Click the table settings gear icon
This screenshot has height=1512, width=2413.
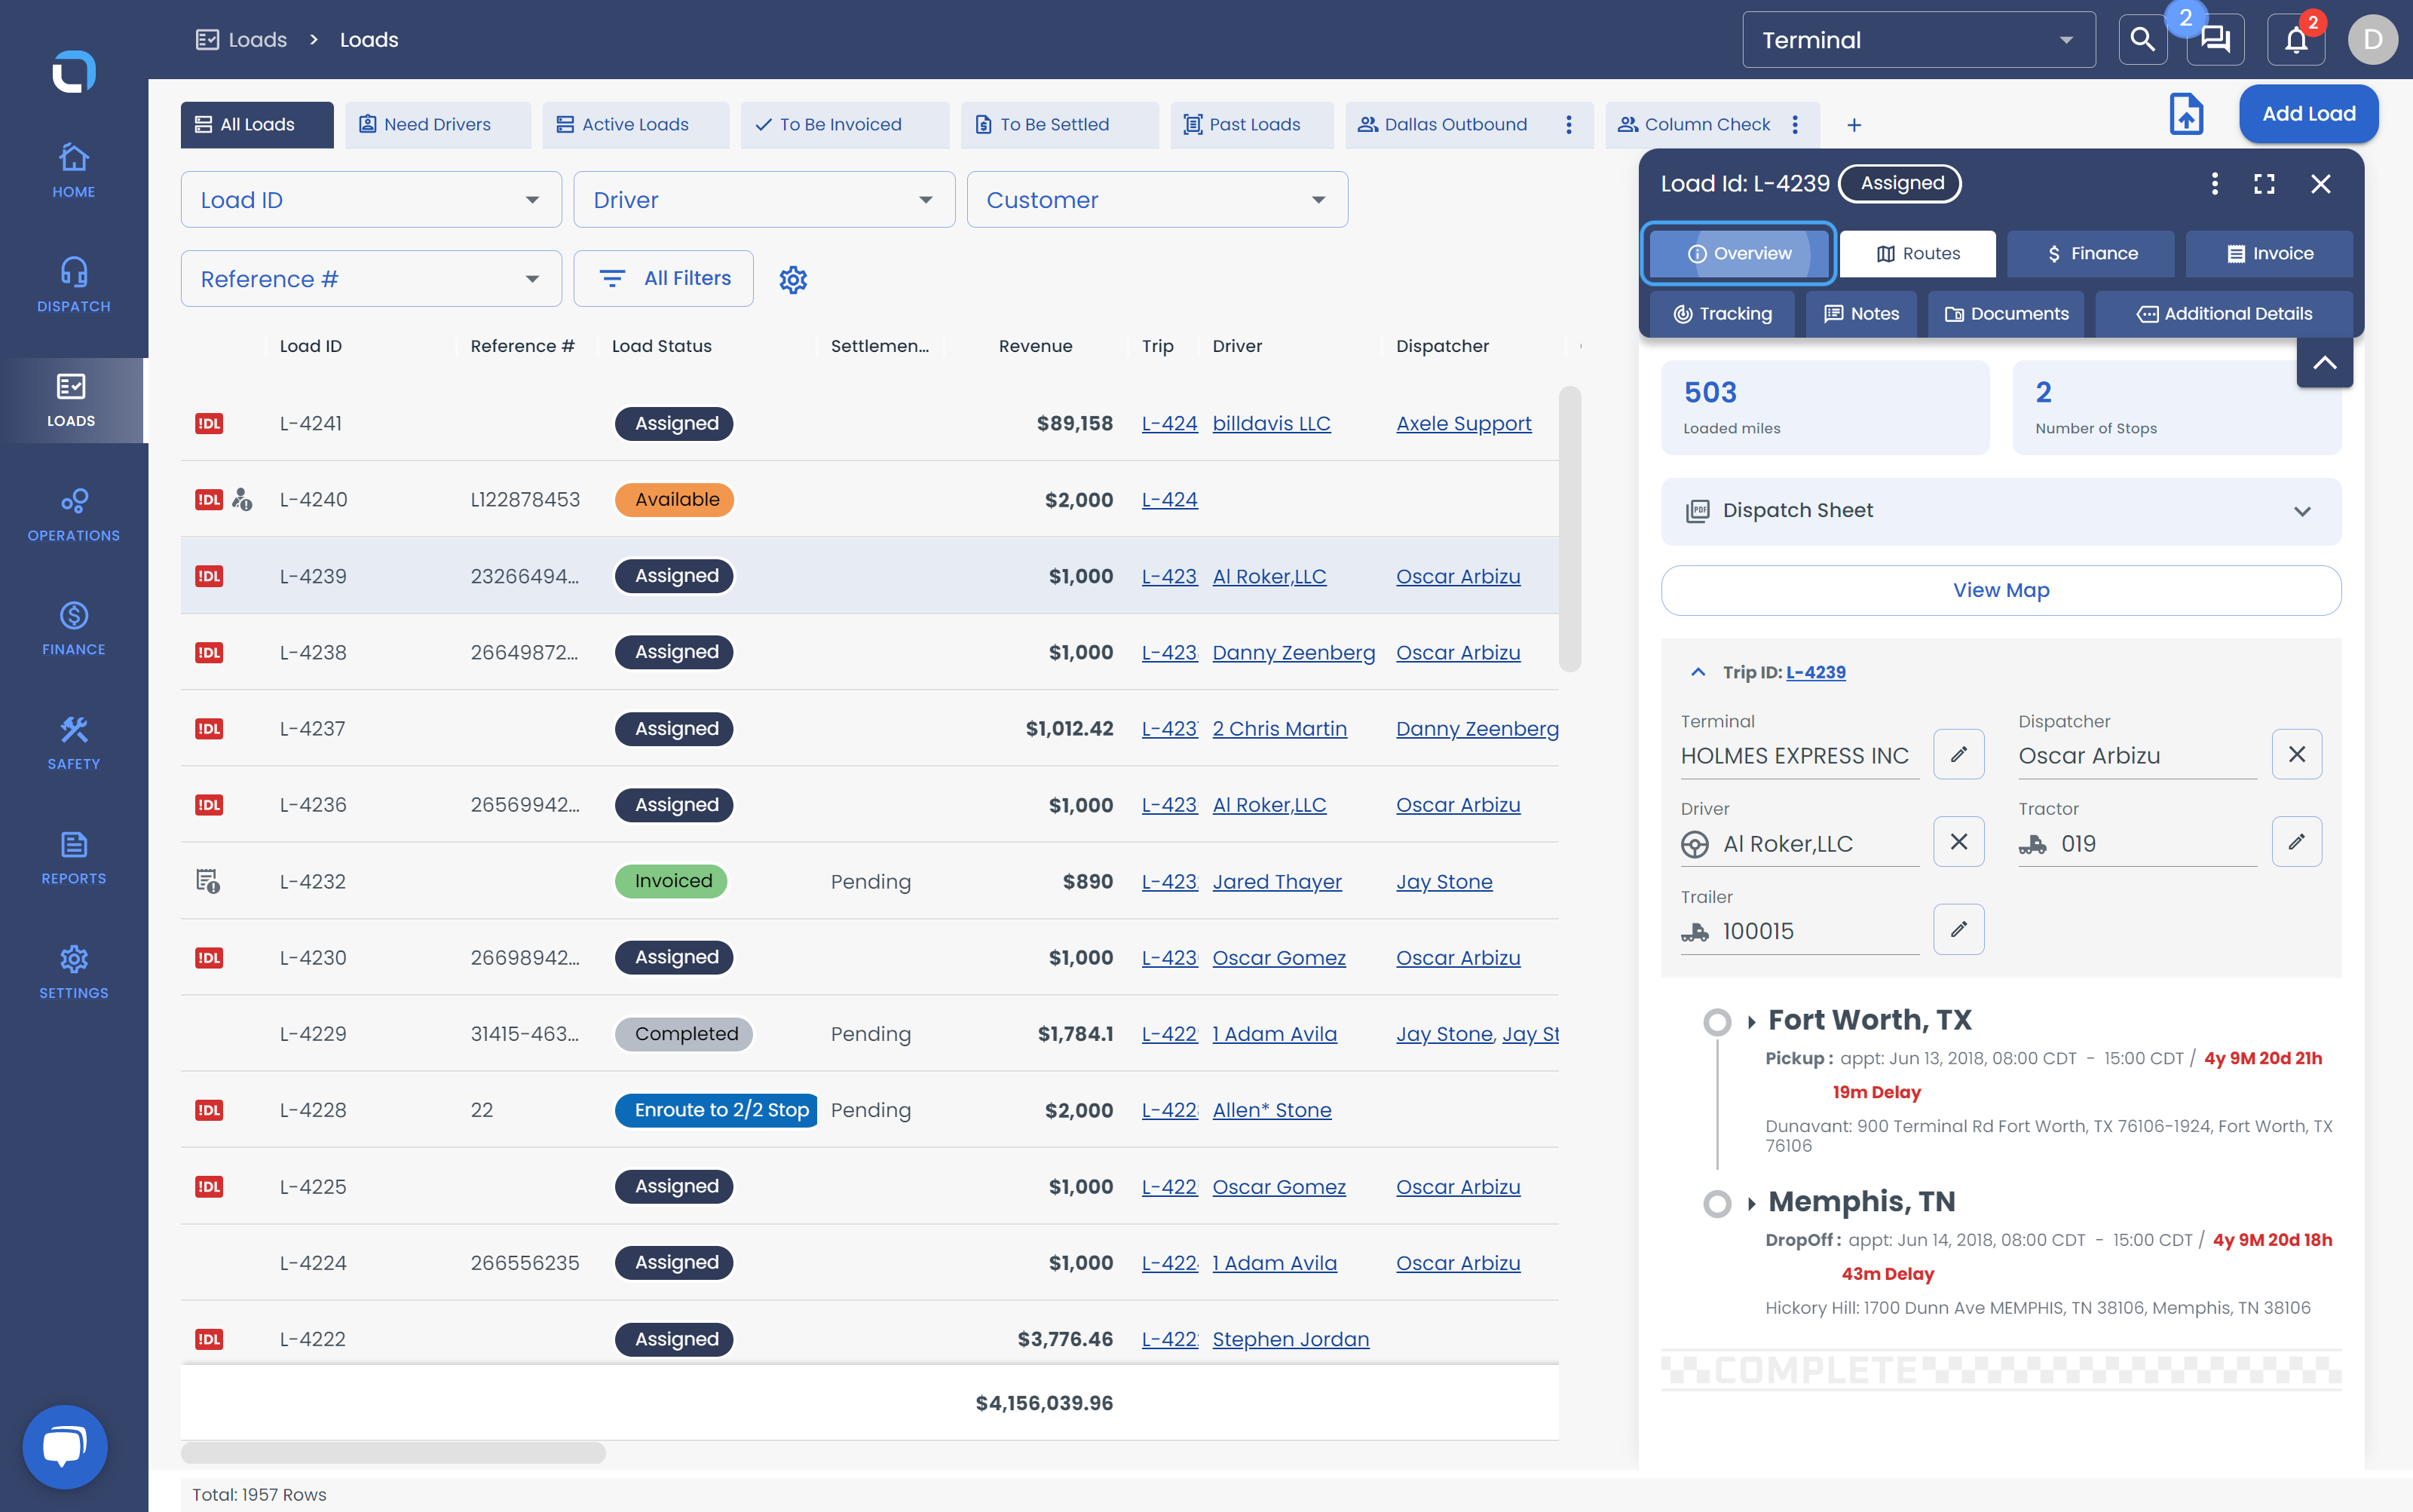click(x=793, y=279)
